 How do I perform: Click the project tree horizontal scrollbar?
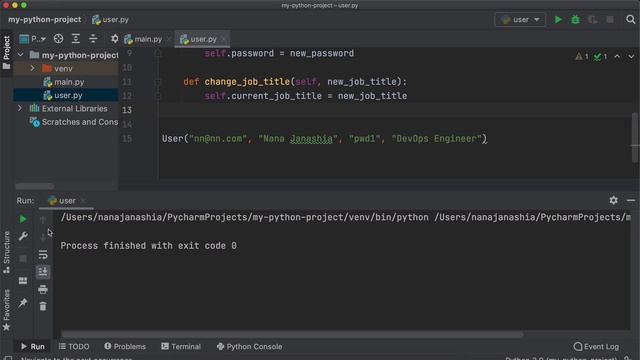coord(35,186)
